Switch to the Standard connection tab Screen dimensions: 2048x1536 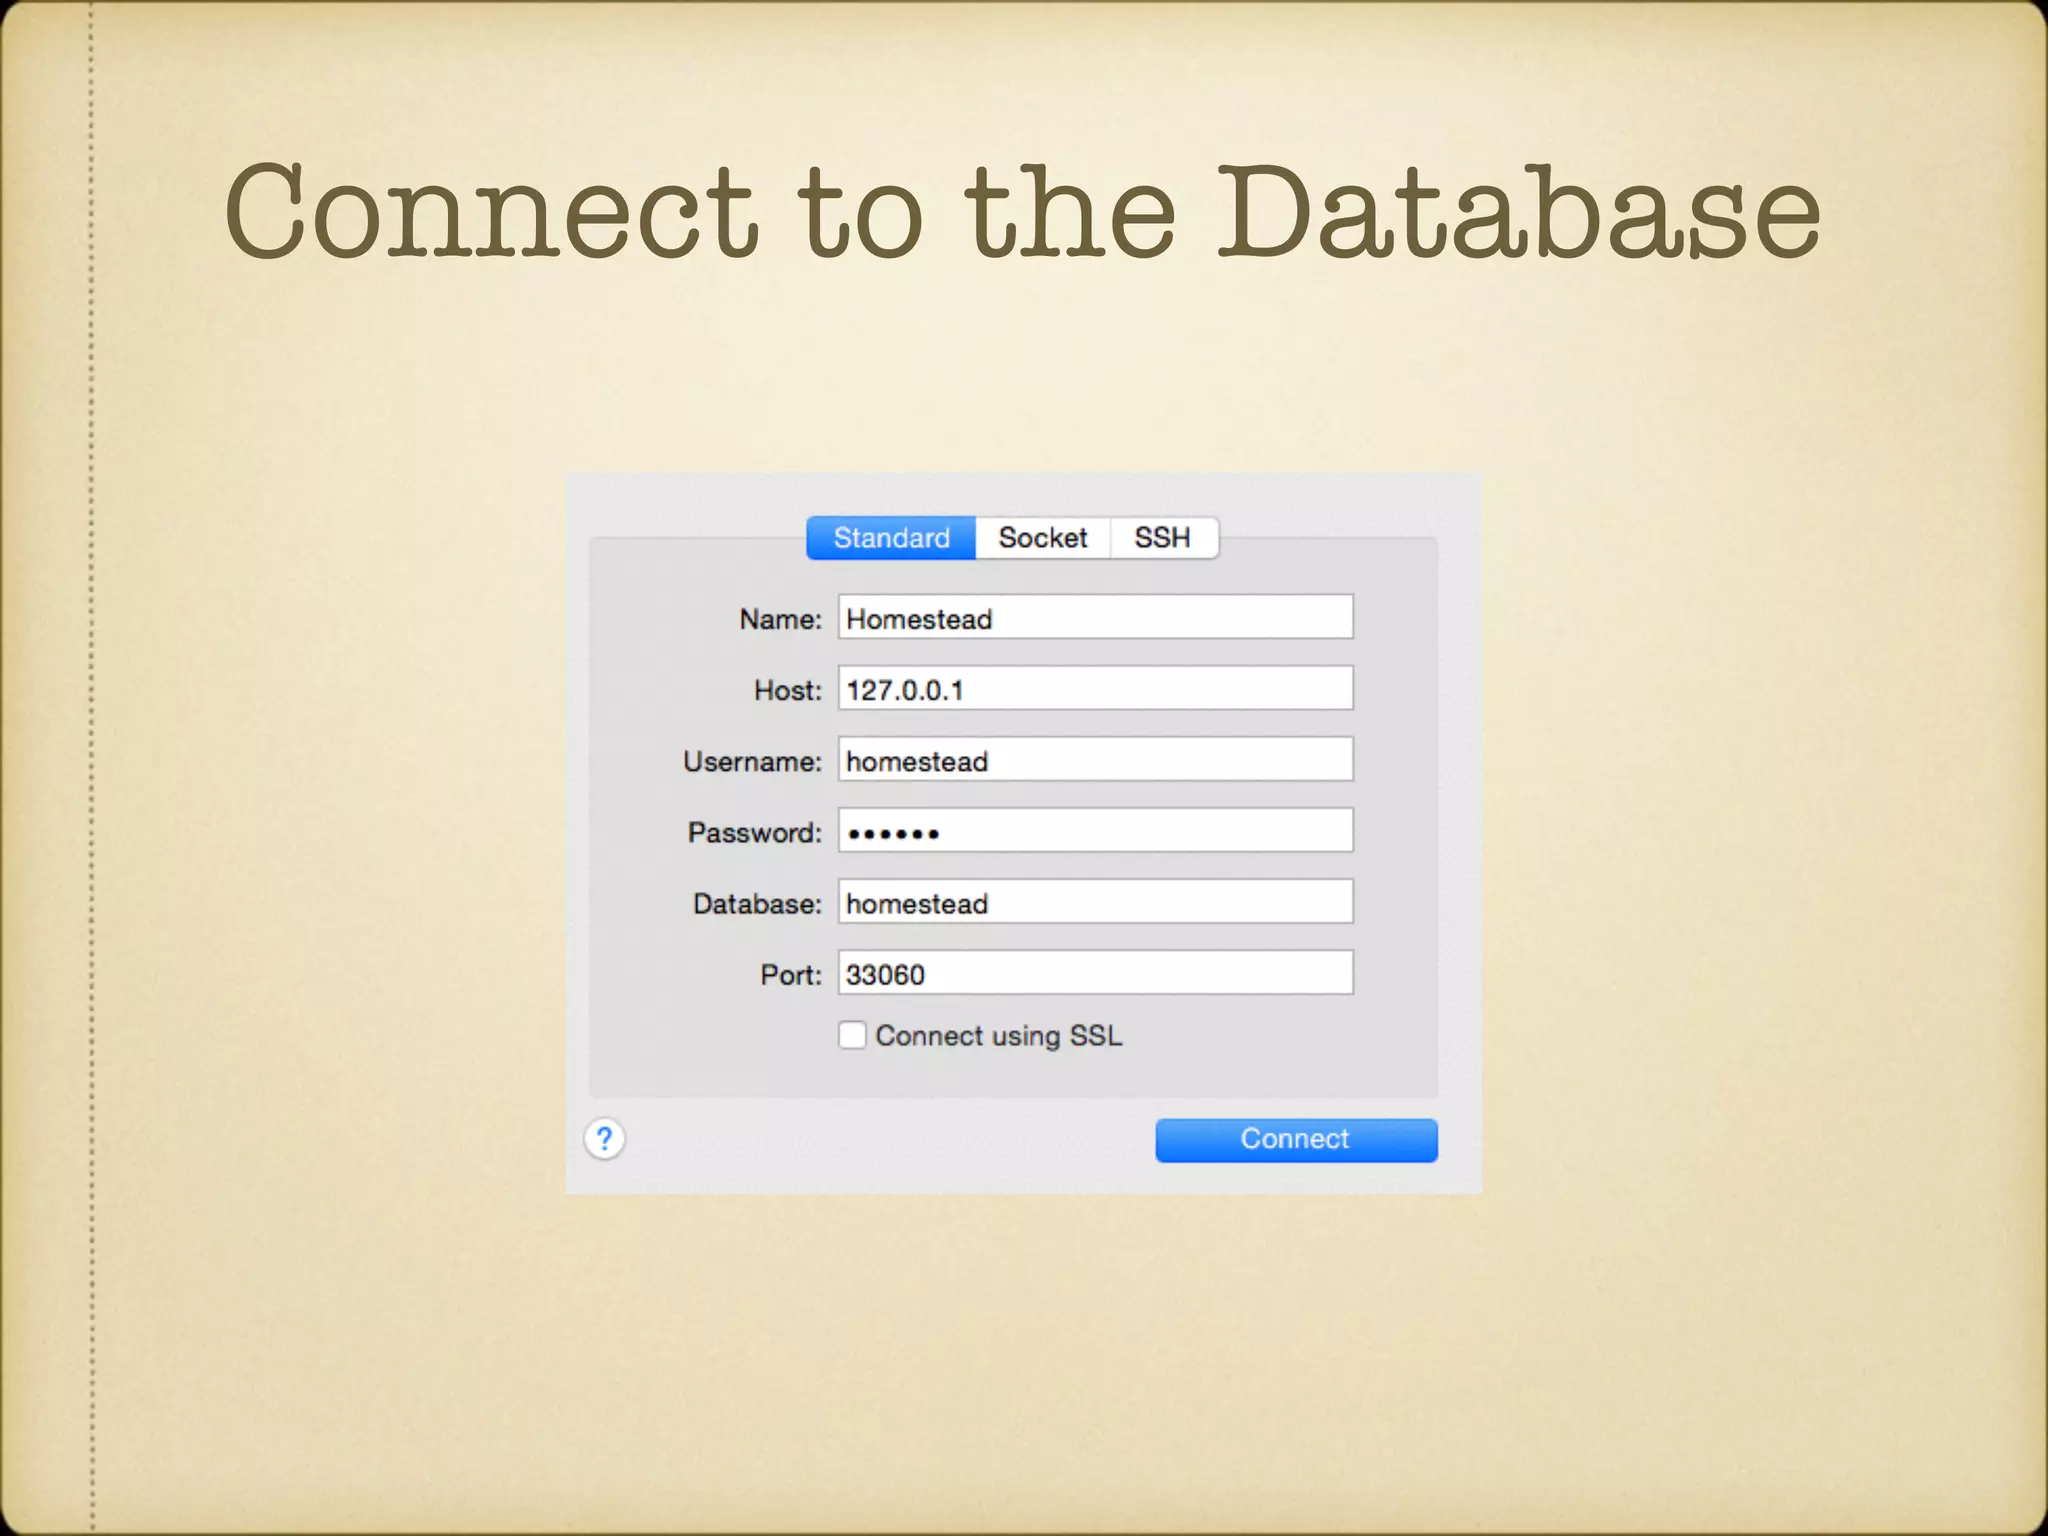[891, 538]
